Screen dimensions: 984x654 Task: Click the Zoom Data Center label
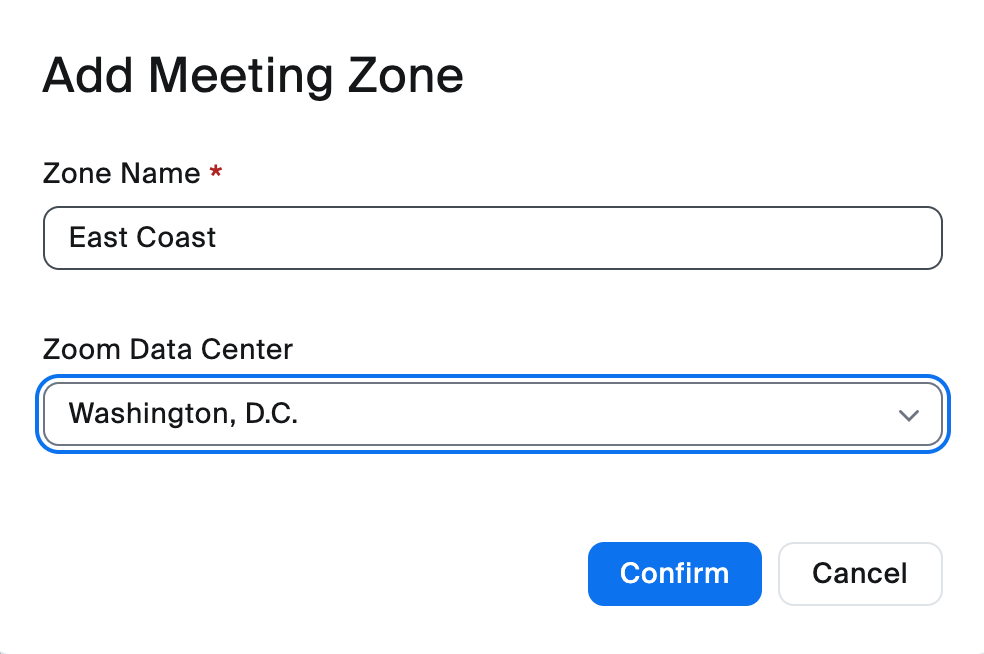(x=167, y=350)
